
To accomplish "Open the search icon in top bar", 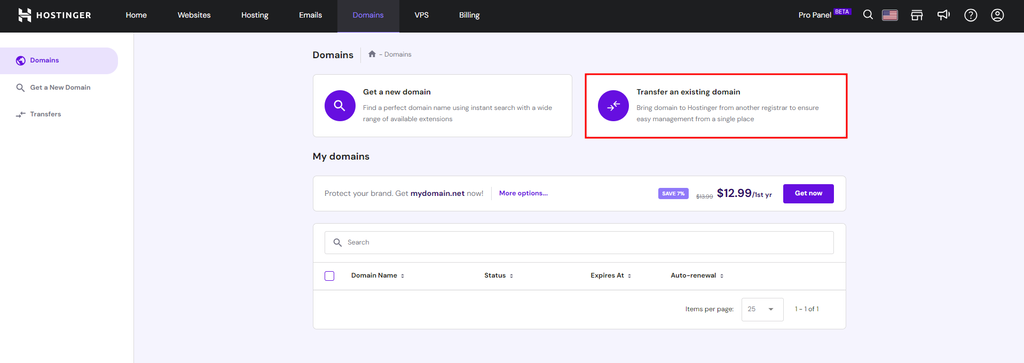I will tap(868, 15).
